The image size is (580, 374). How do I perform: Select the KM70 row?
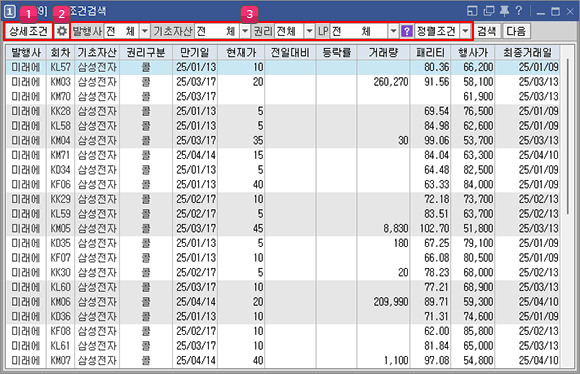[x=283, y=97]
